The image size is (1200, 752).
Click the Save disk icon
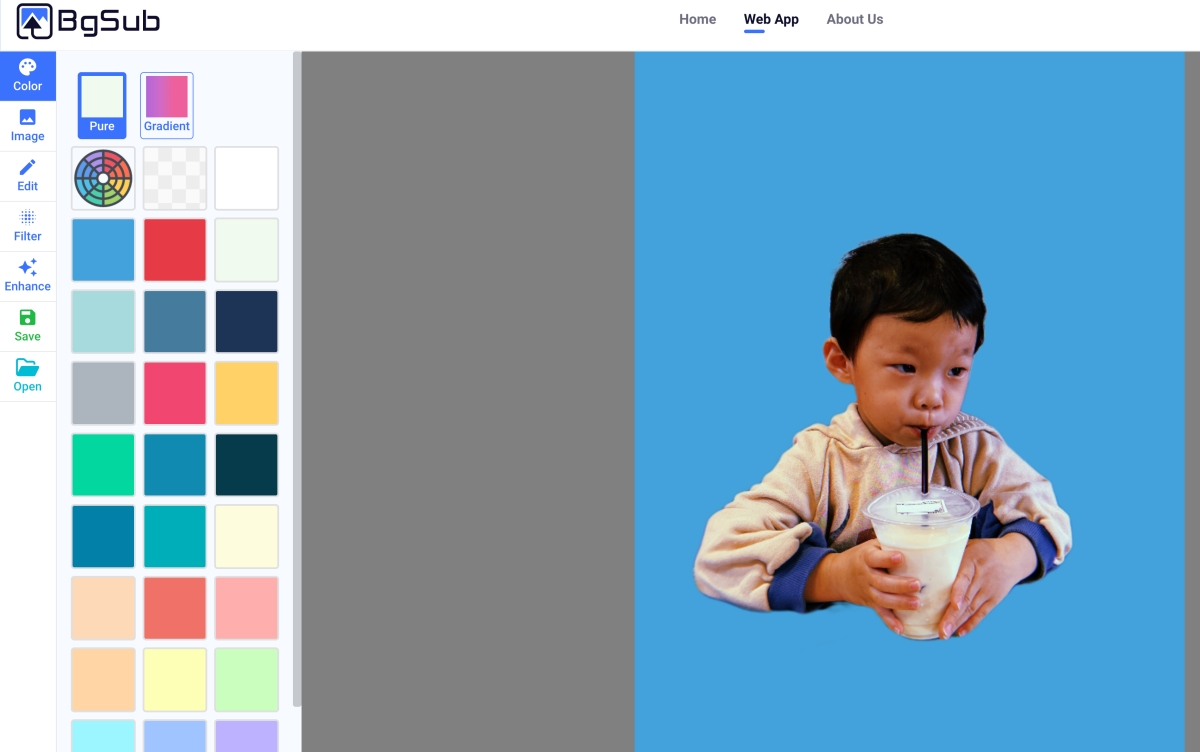28,326
